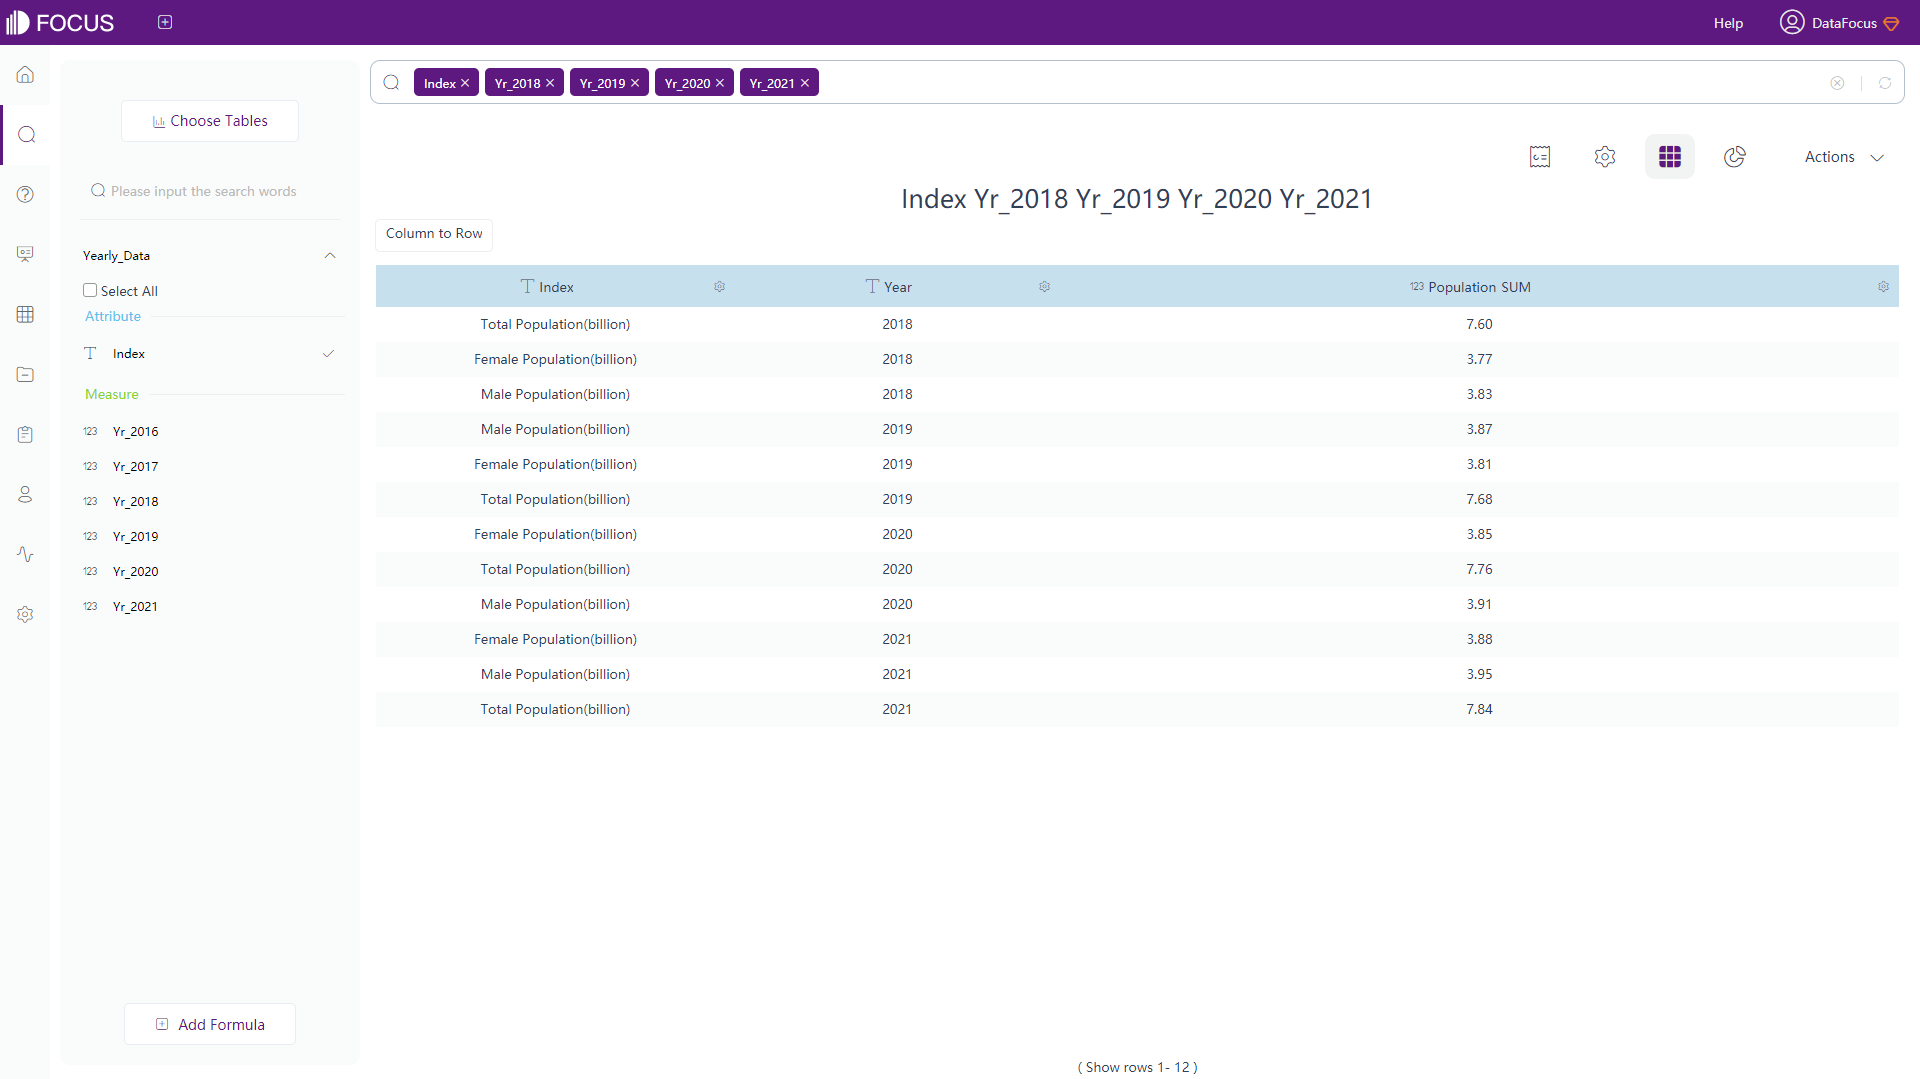Refresh the search results
This screenshot has width=1920, height=1079.
(1885, 83)
